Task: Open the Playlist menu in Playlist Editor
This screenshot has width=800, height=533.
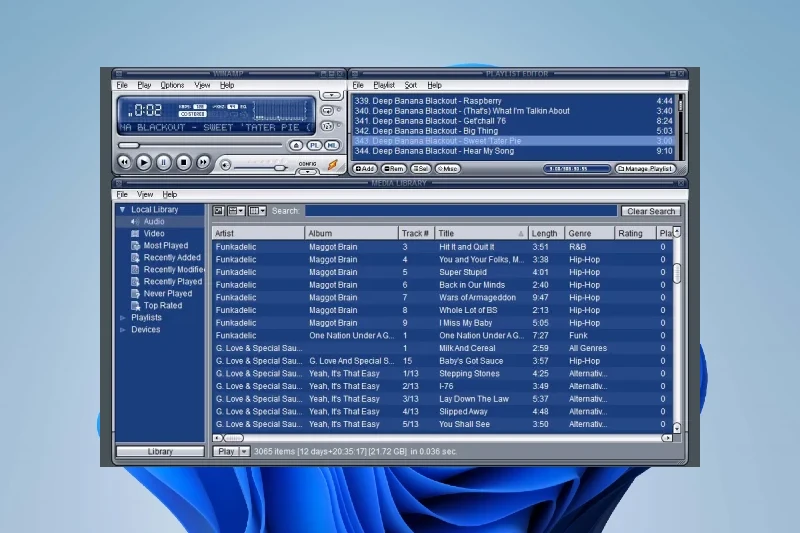Action: pos(384,85)
